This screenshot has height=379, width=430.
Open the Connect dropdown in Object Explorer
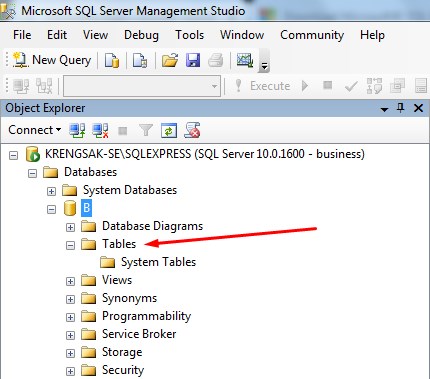tap(35, 130)
